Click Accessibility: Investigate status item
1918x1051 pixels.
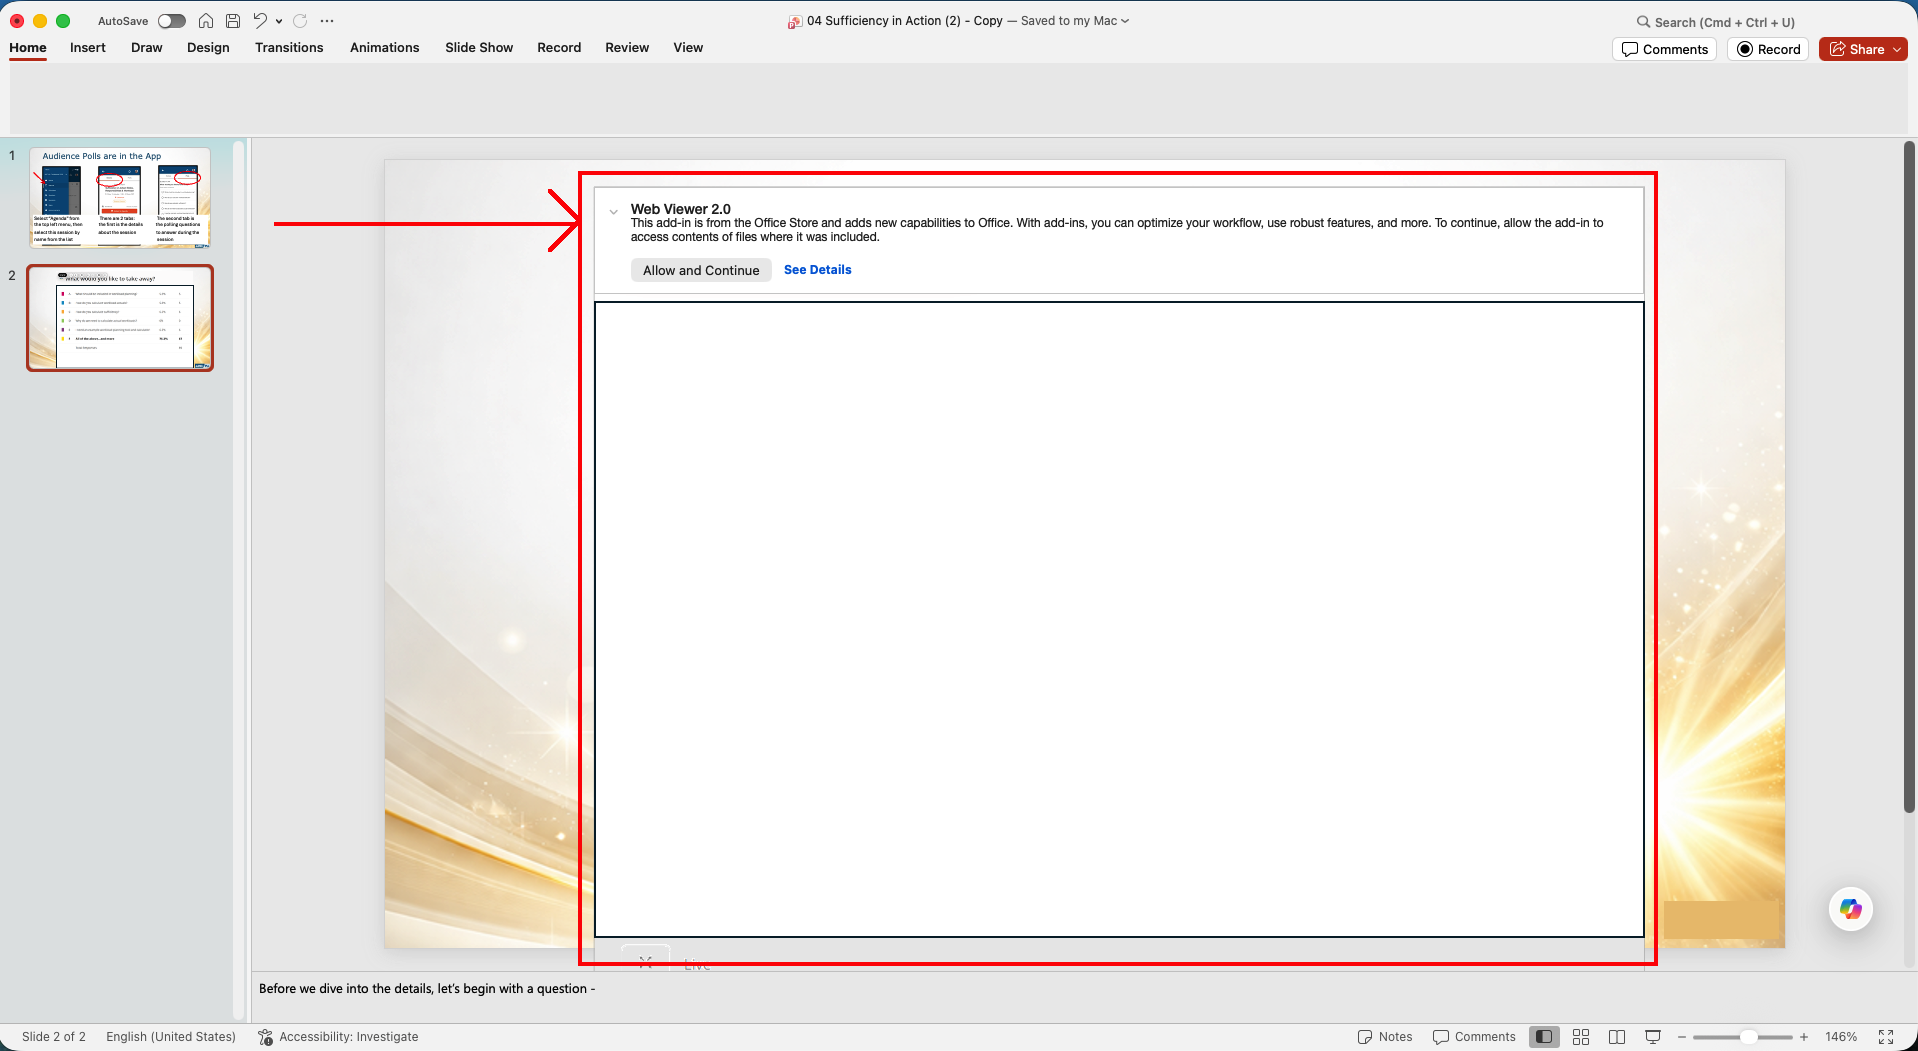pyautogui.click(x=338, y=1037)
